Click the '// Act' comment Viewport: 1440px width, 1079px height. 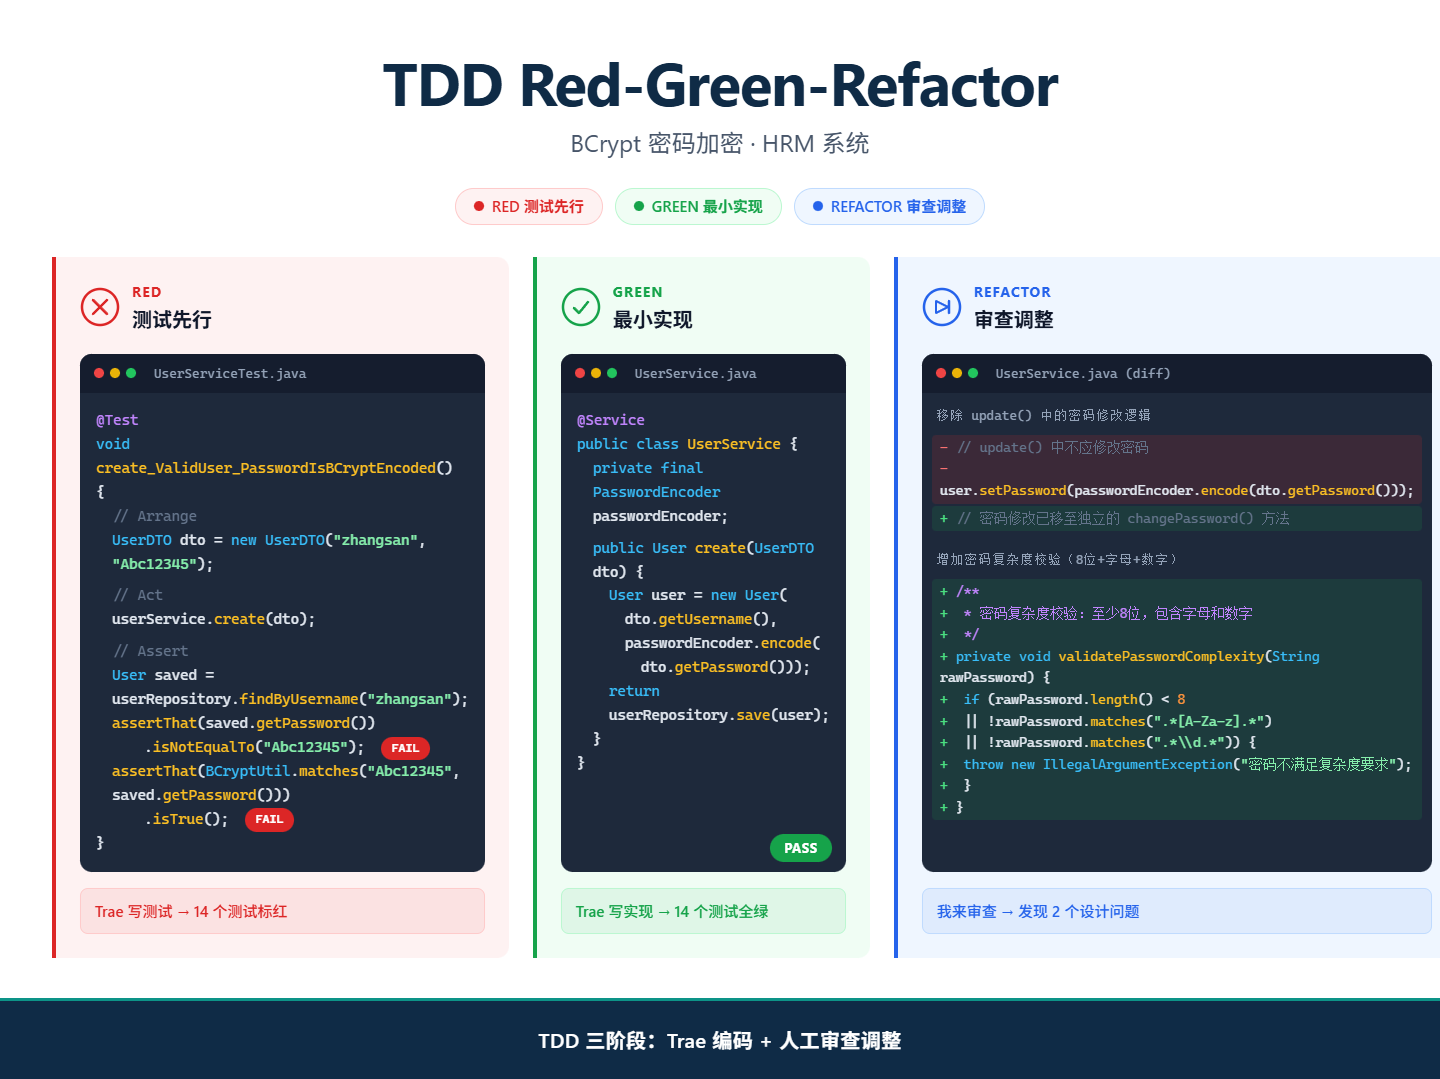tap(138, 595)
